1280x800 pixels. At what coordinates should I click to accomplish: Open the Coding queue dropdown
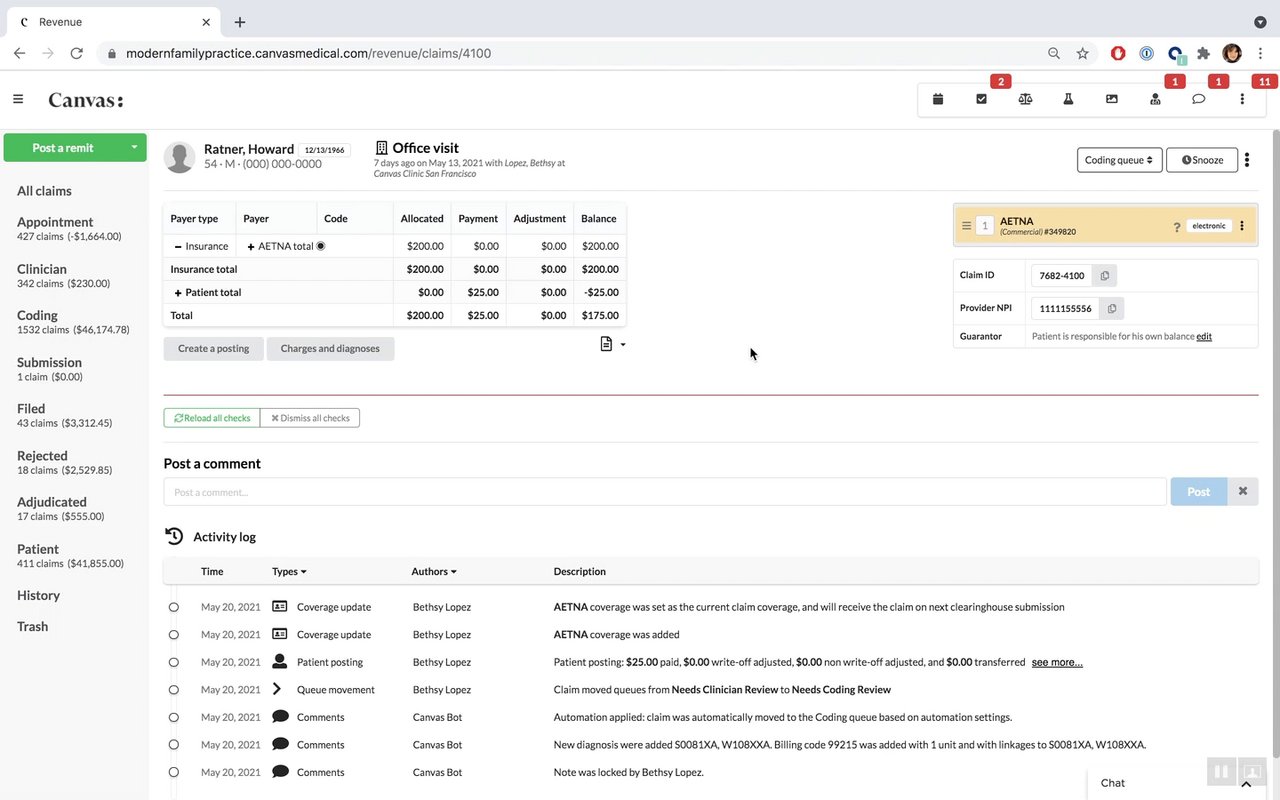pyautogui.click(x=1119, y=160)
